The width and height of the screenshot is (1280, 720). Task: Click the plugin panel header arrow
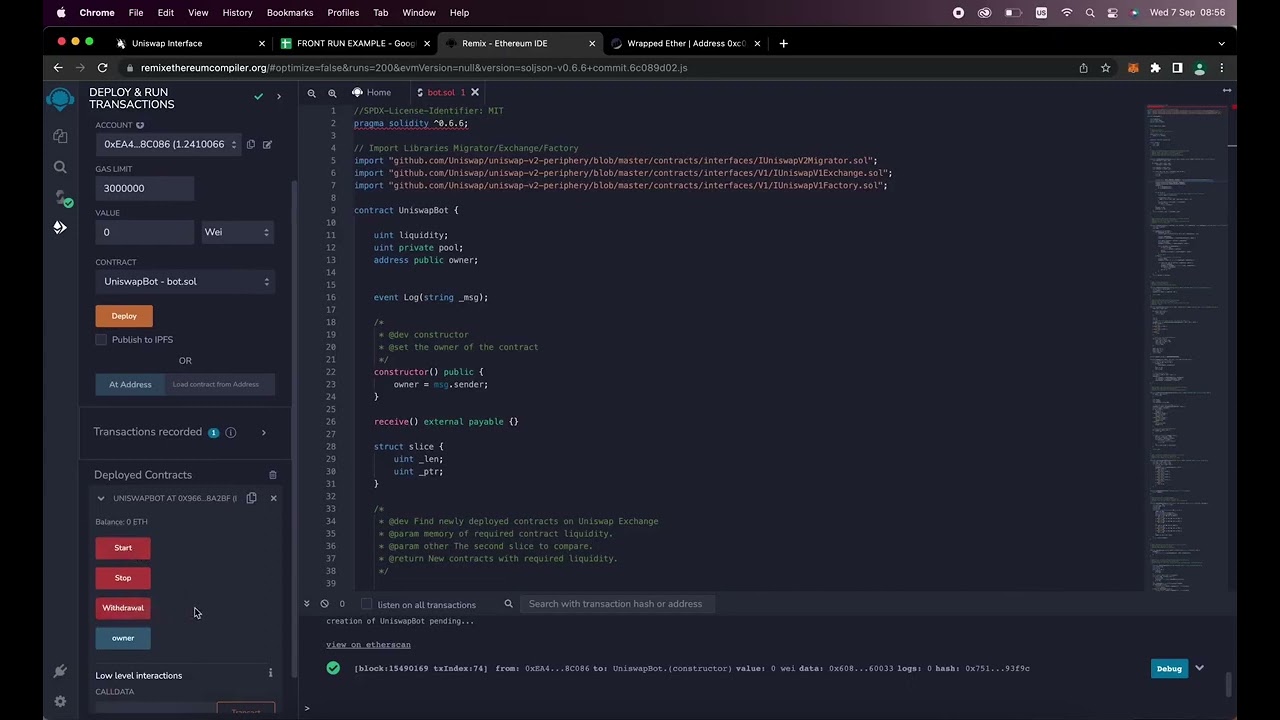[278, 97]
